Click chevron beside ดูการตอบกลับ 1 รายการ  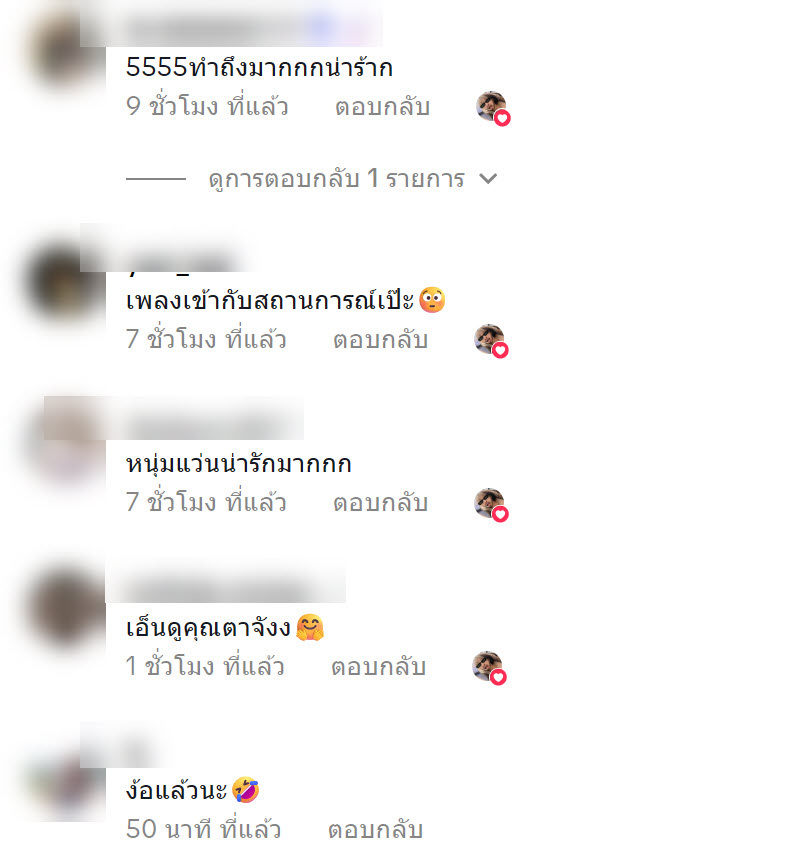click(488, 179)
